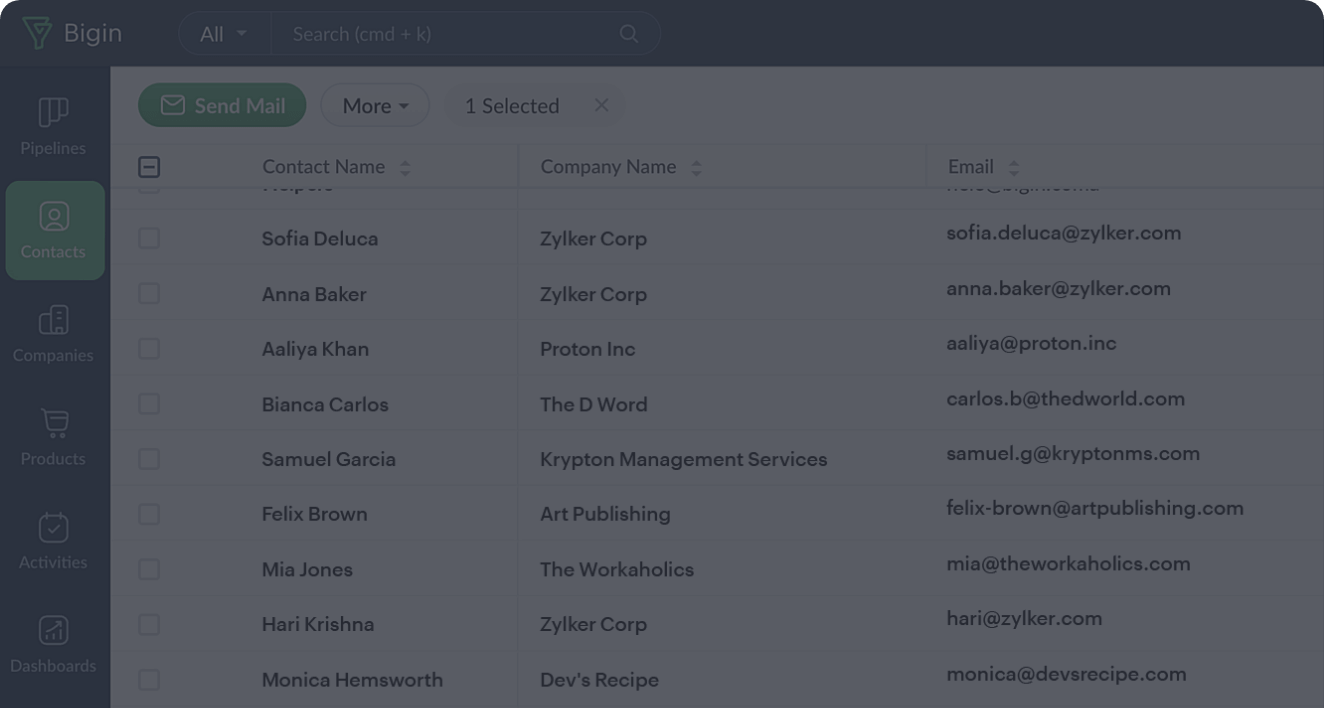
Task: Open the Companies module
Action: pyautogui.click(x=53, y=334)
